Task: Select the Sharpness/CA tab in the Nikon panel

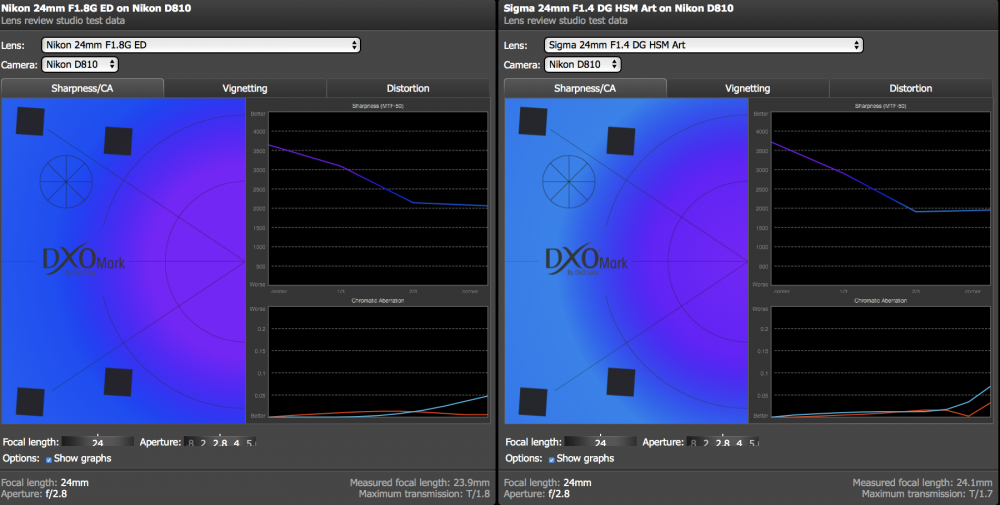Action: pos(82,88)
